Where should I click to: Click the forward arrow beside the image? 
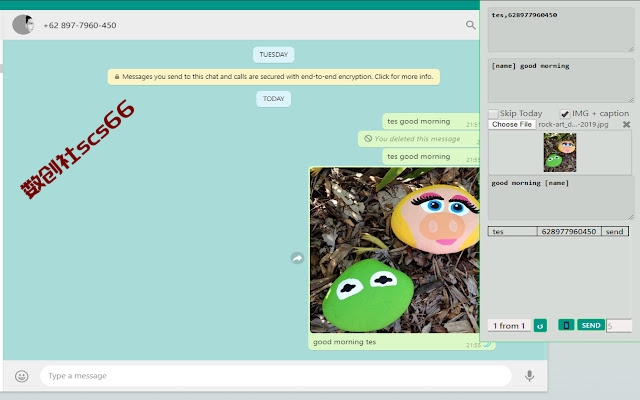(x=297, y=258)
